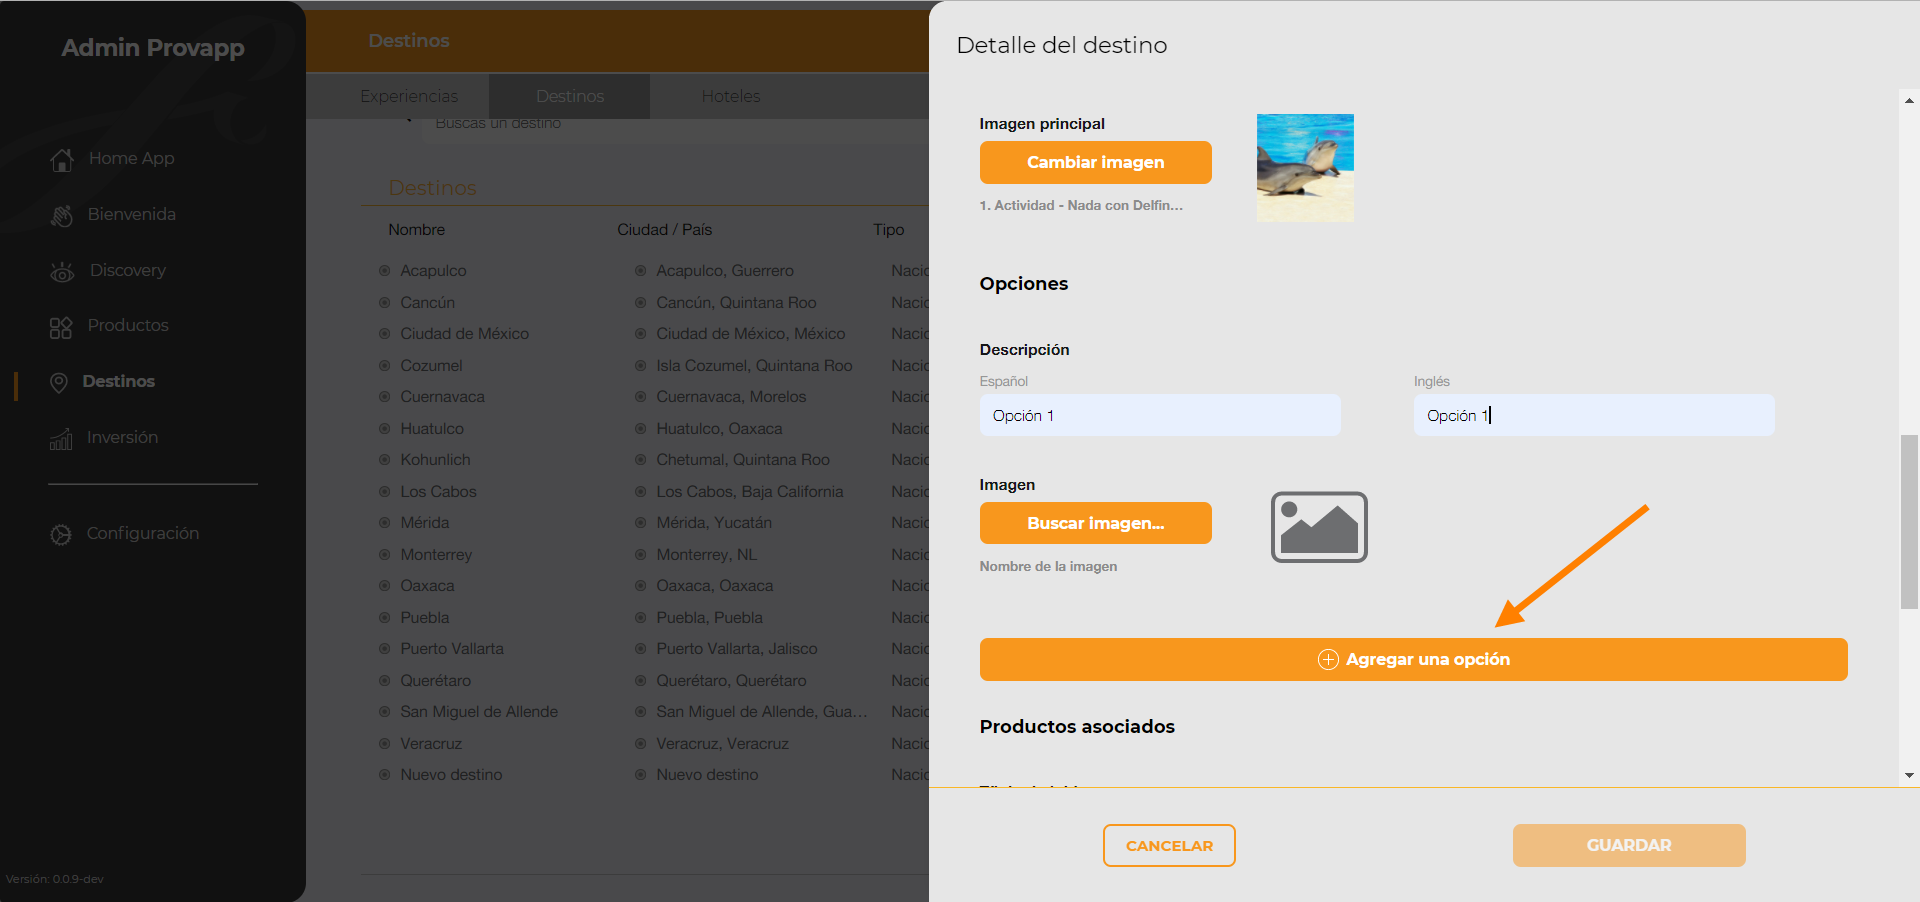1920x902 pixels.
Task: Select the Destinos tab
Action: coord(570,96)
